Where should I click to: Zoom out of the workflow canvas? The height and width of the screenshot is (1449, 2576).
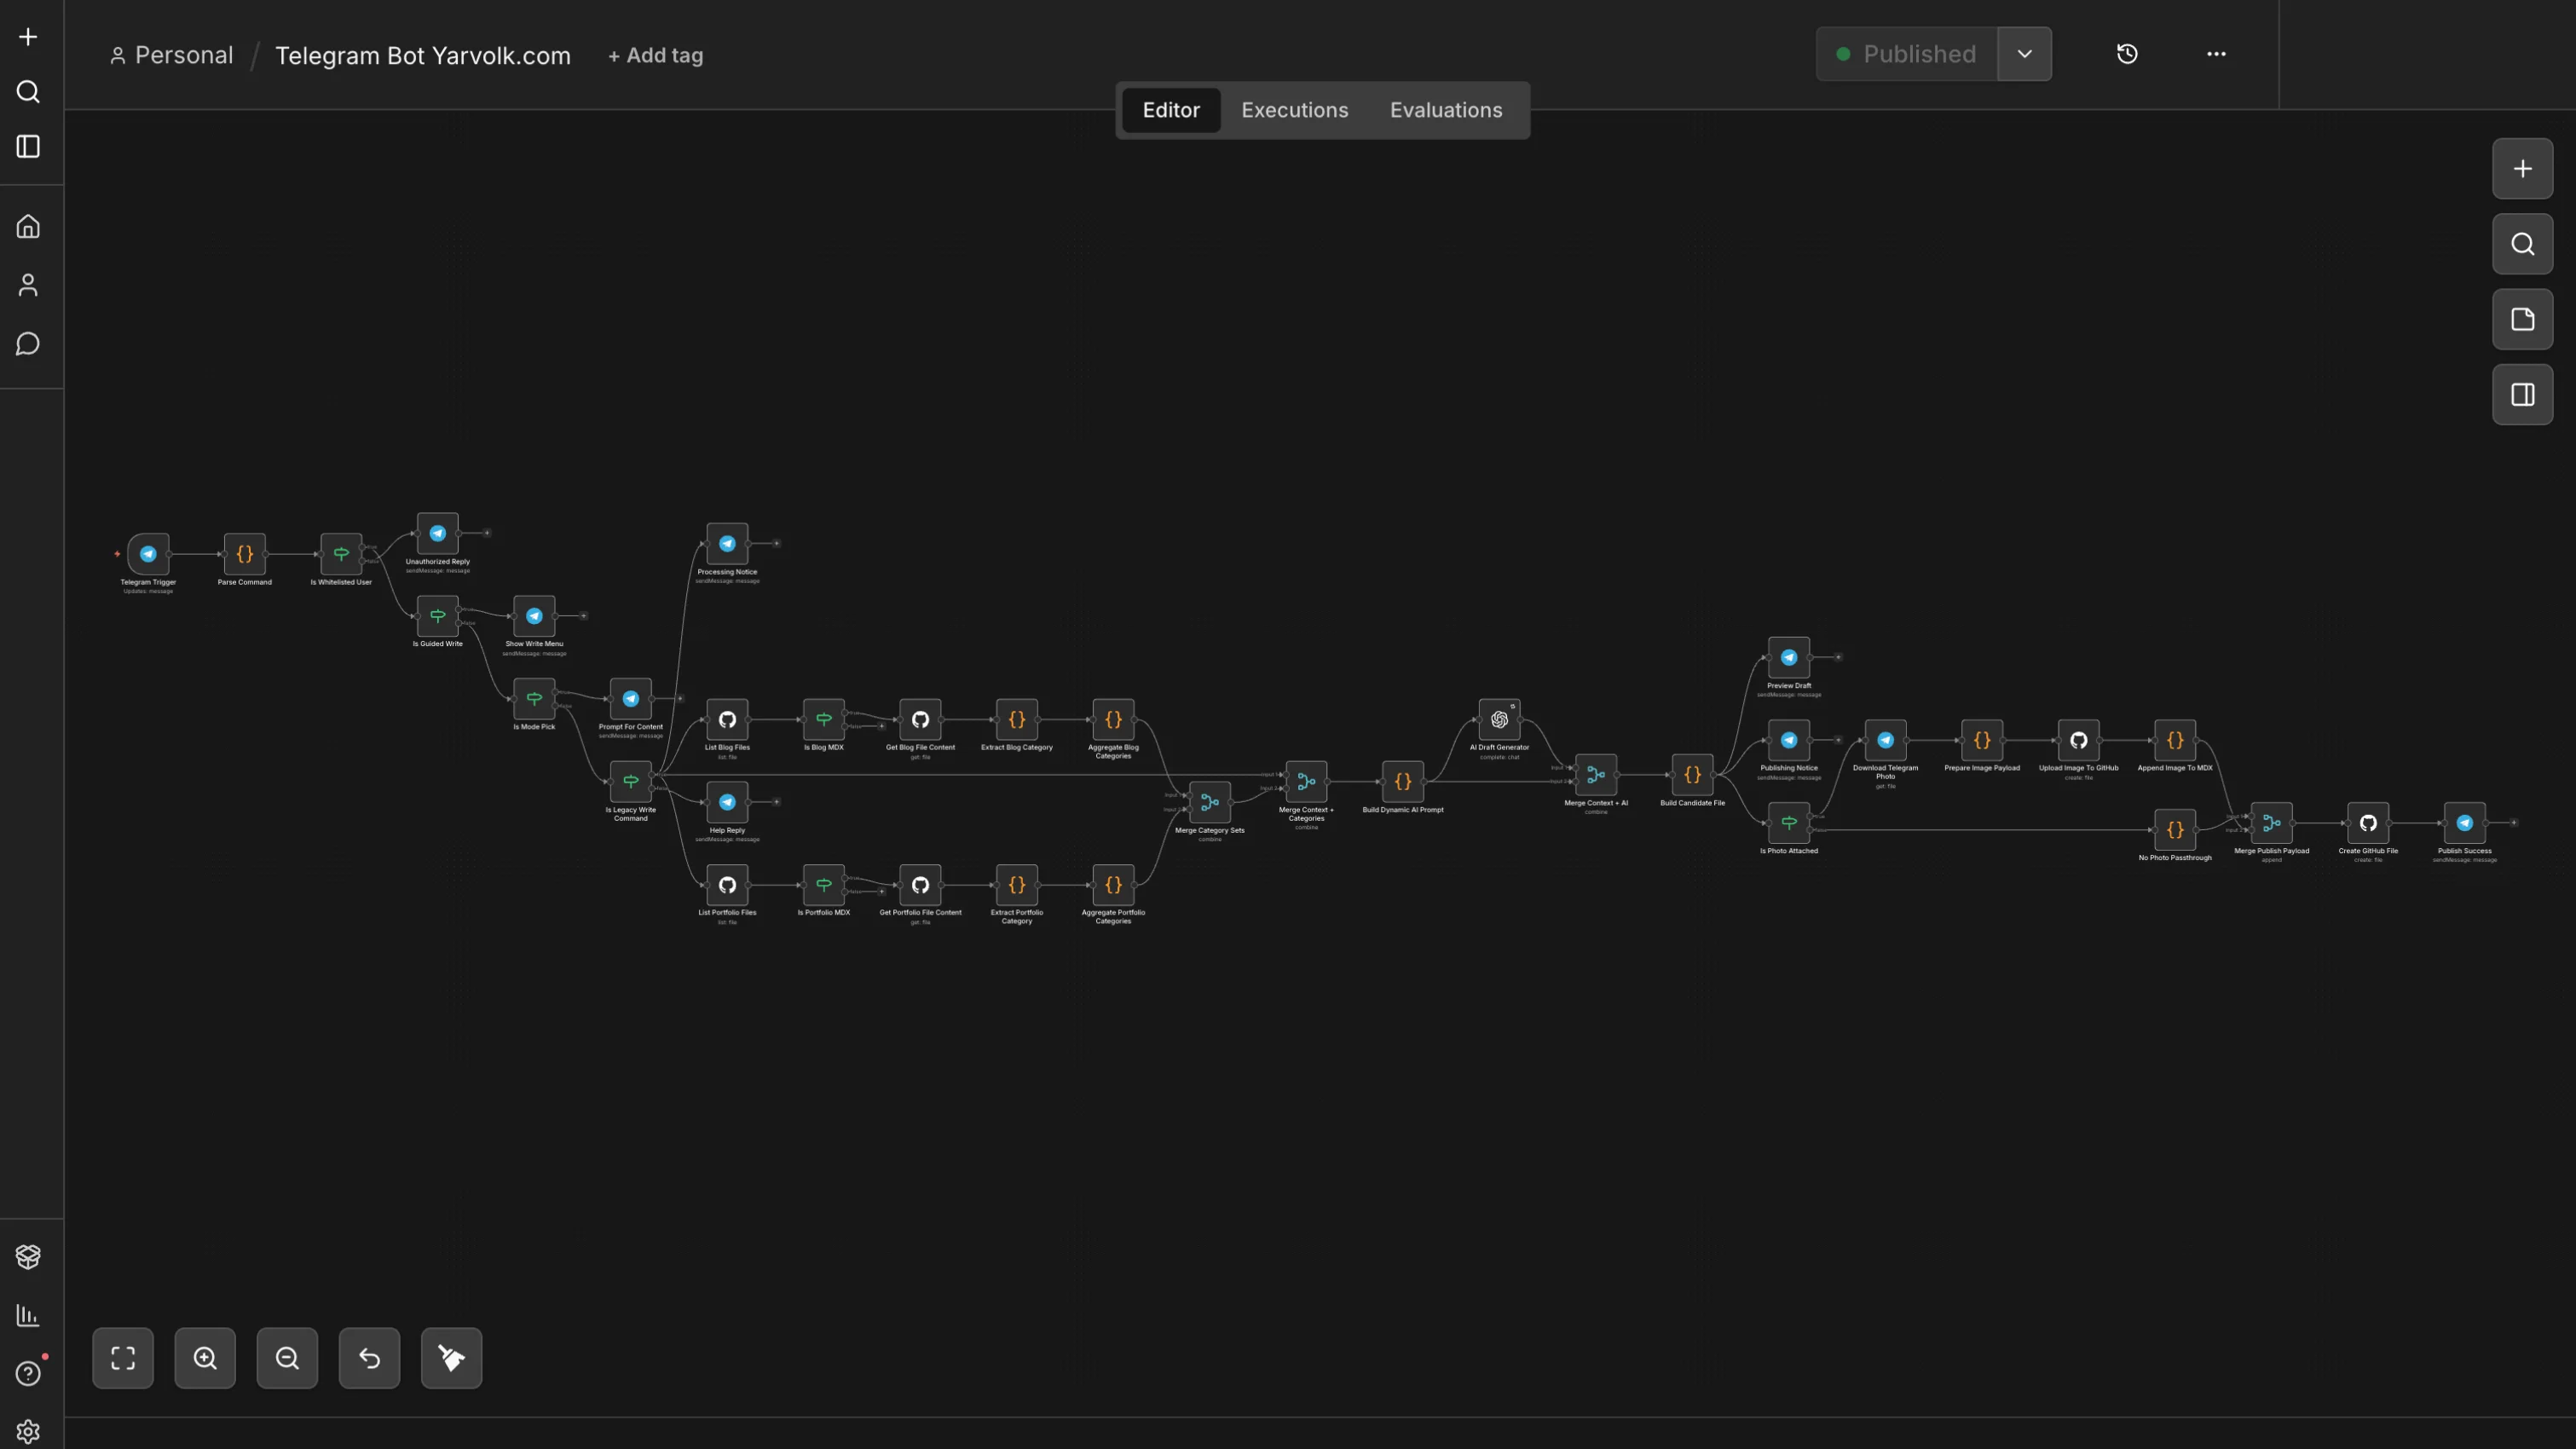287,1358
